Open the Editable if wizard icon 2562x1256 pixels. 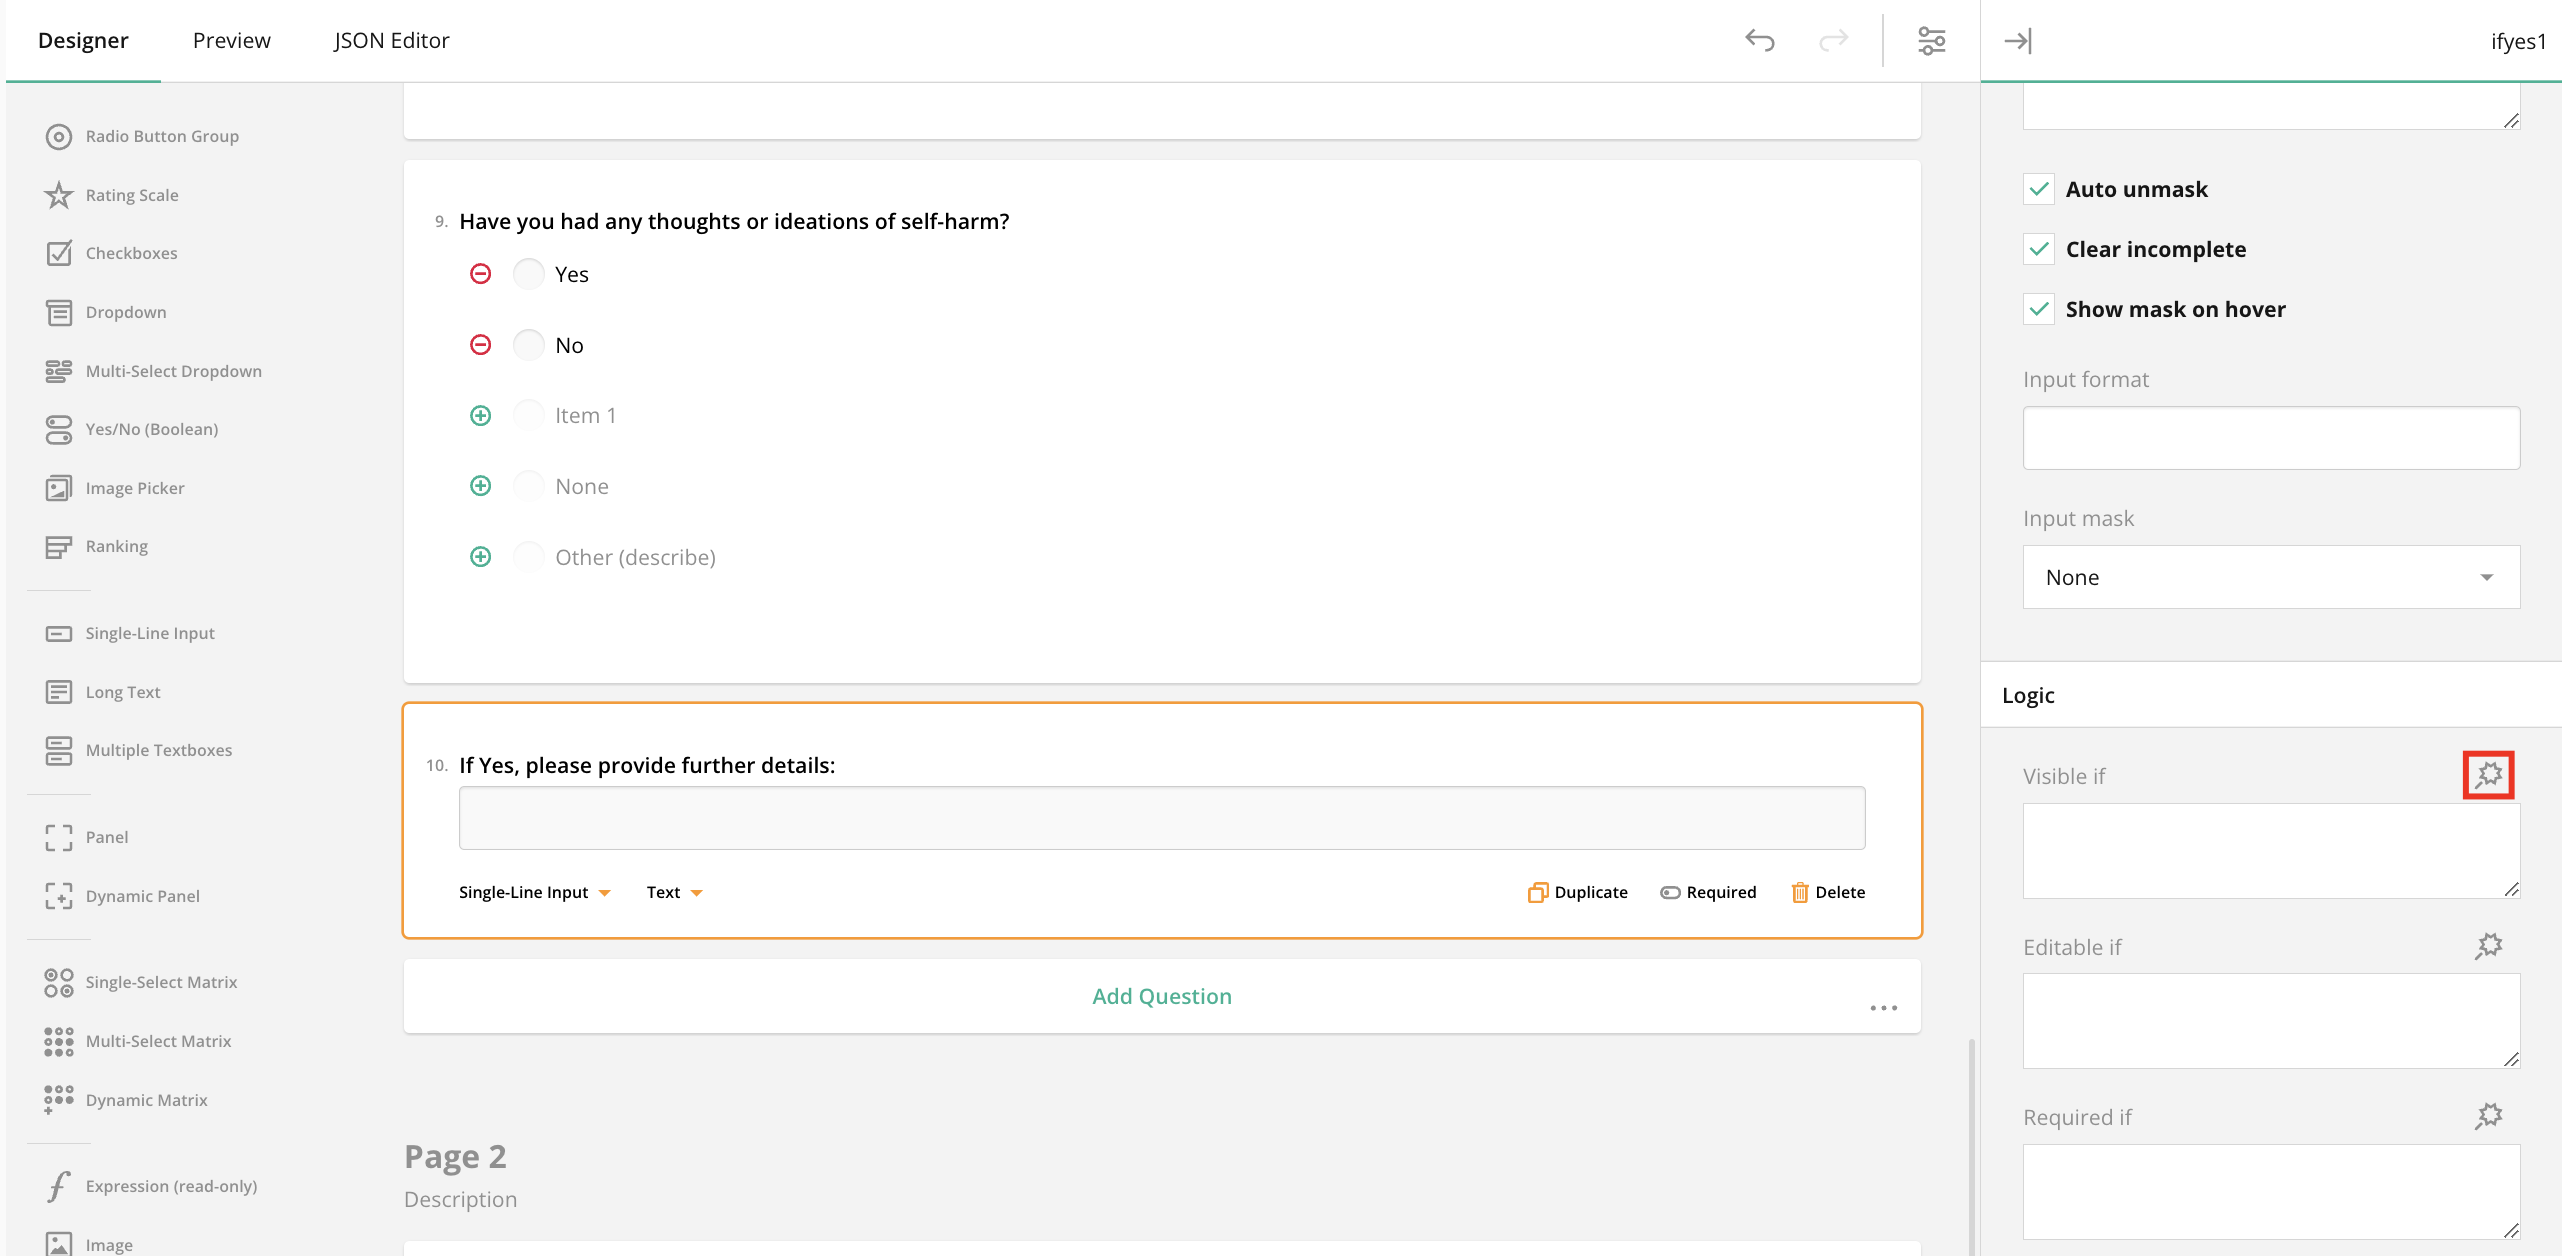[2488, 946]
